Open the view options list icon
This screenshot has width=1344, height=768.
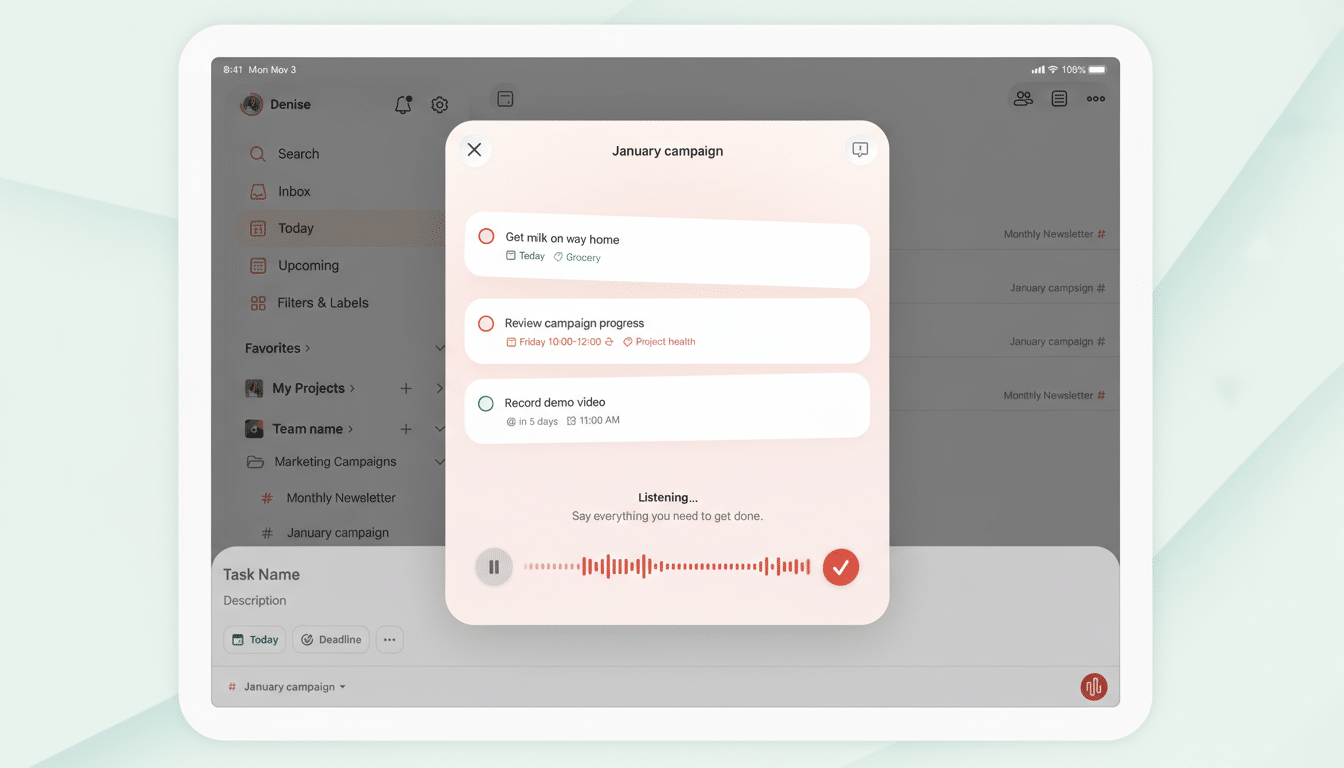[x=1059, y=98]
